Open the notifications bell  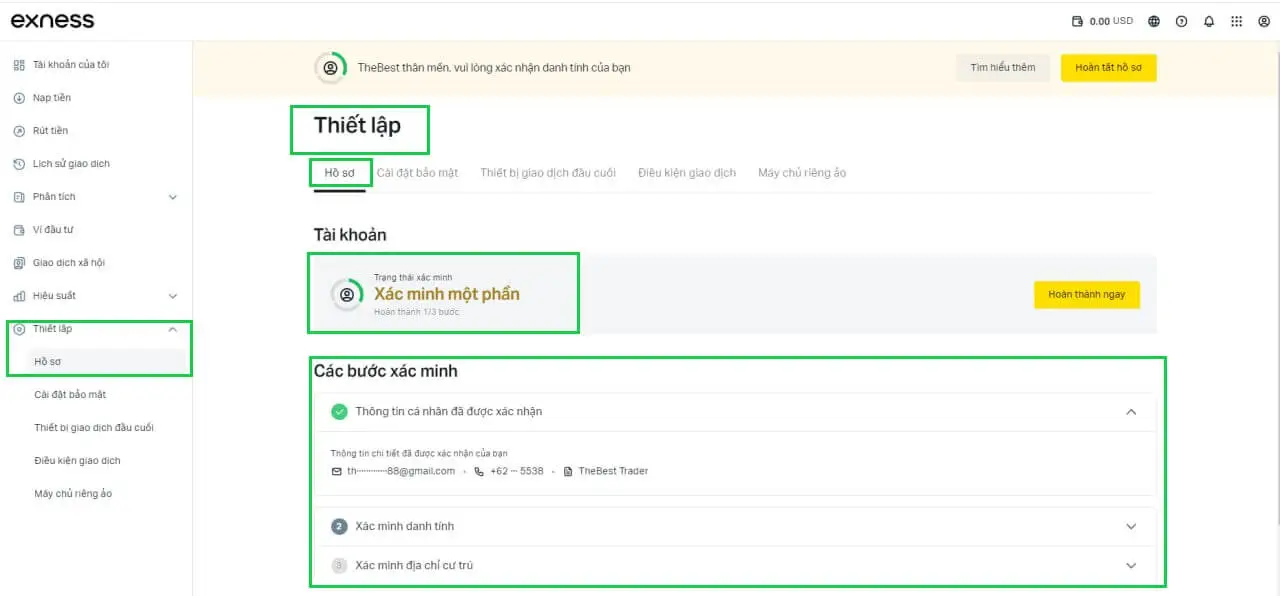tap(1209, 21)
